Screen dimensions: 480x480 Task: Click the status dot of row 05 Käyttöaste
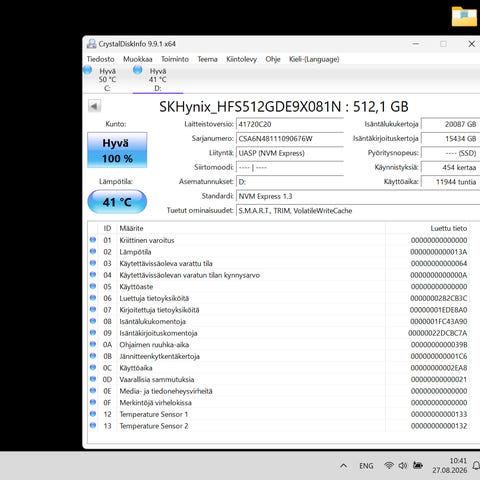[x=93, y=286]
